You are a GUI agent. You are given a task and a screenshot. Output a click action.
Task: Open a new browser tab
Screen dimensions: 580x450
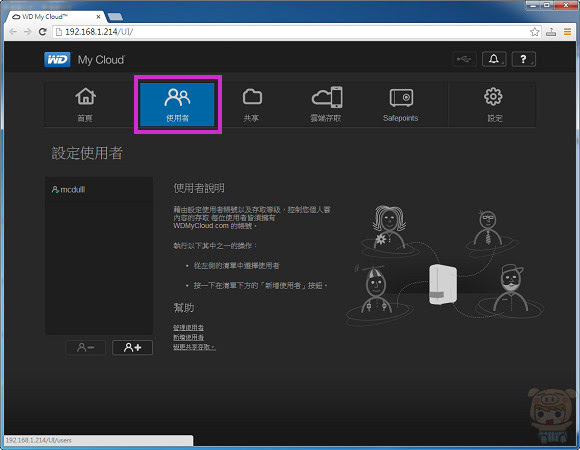(115, 17)
